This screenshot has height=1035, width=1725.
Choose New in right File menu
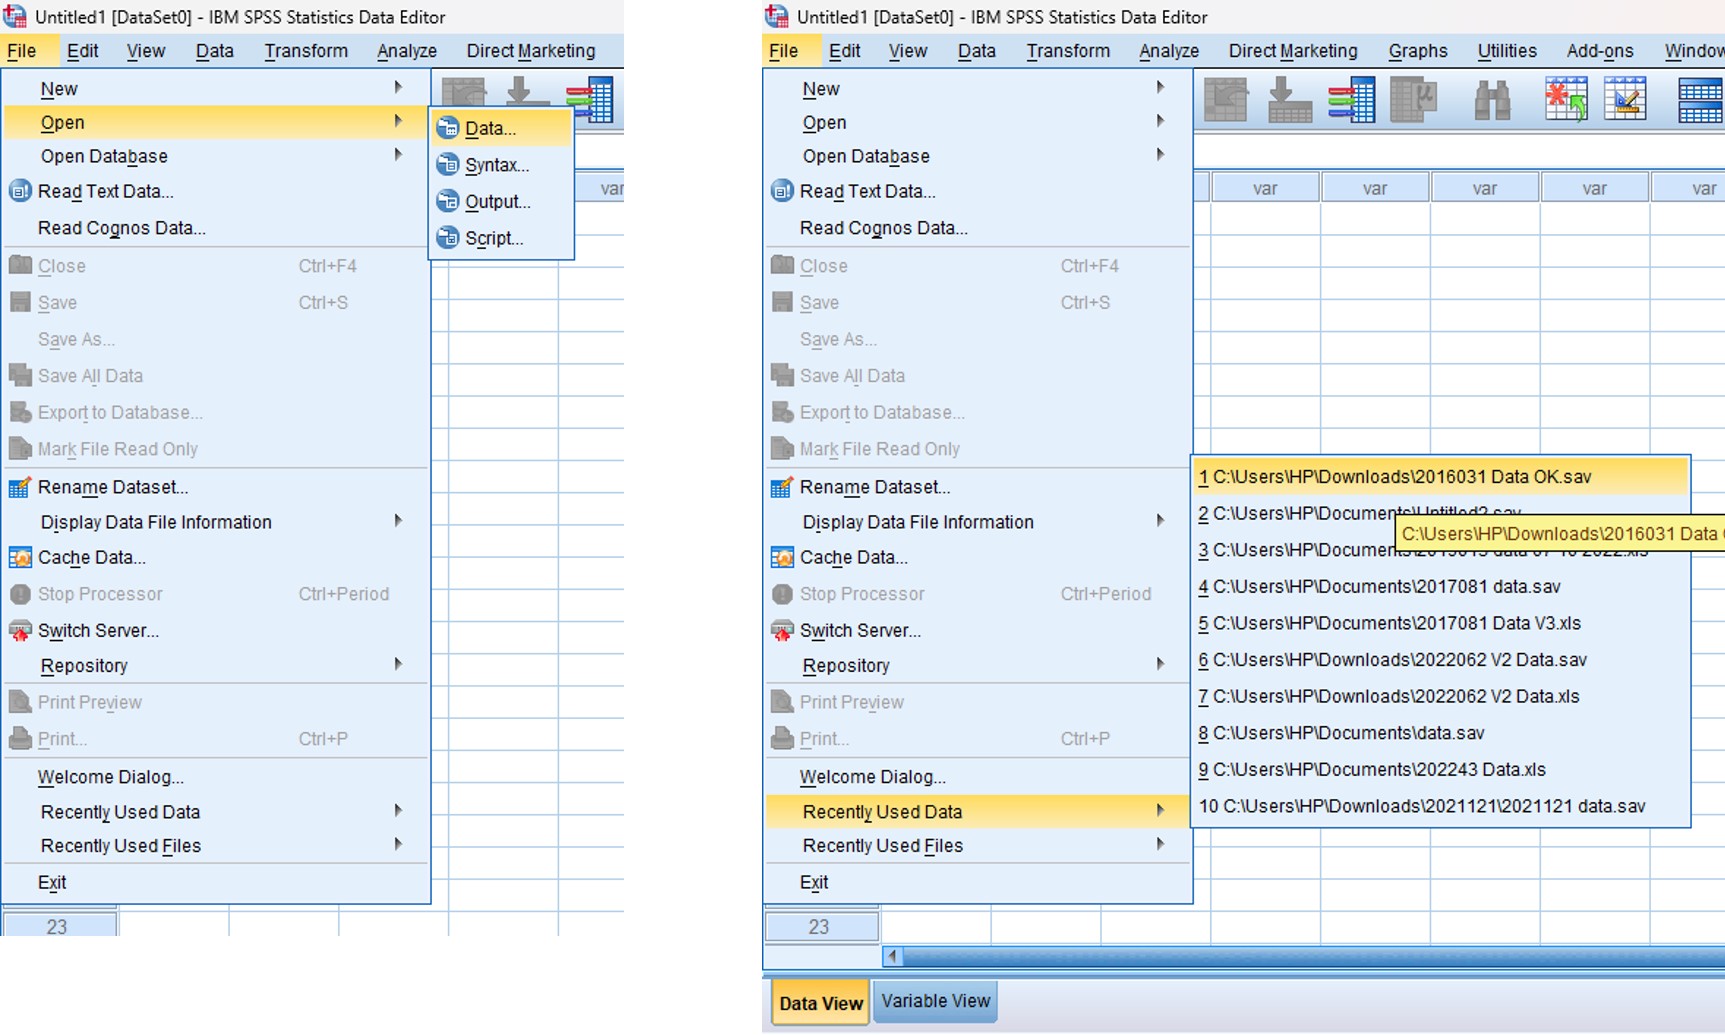pyautogui.click(x=978, y=88)
